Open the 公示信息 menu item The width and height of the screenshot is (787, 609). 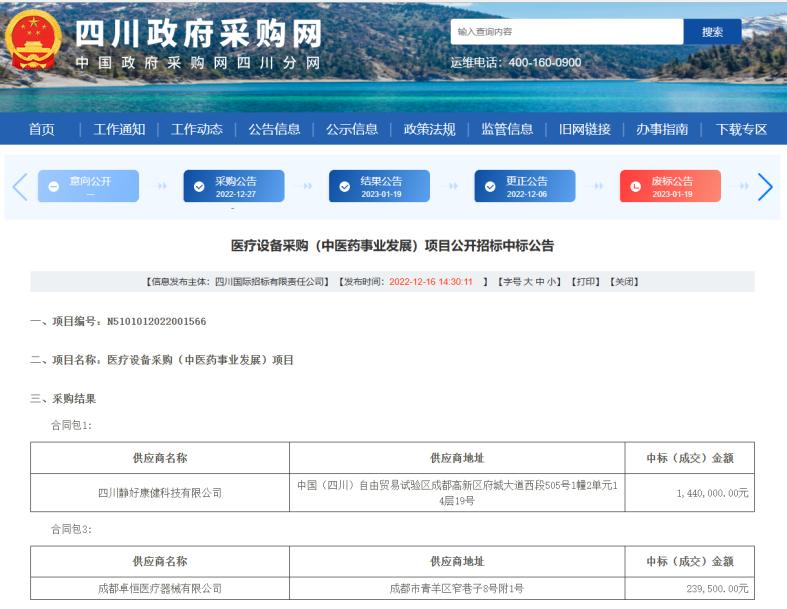[352, 130]
